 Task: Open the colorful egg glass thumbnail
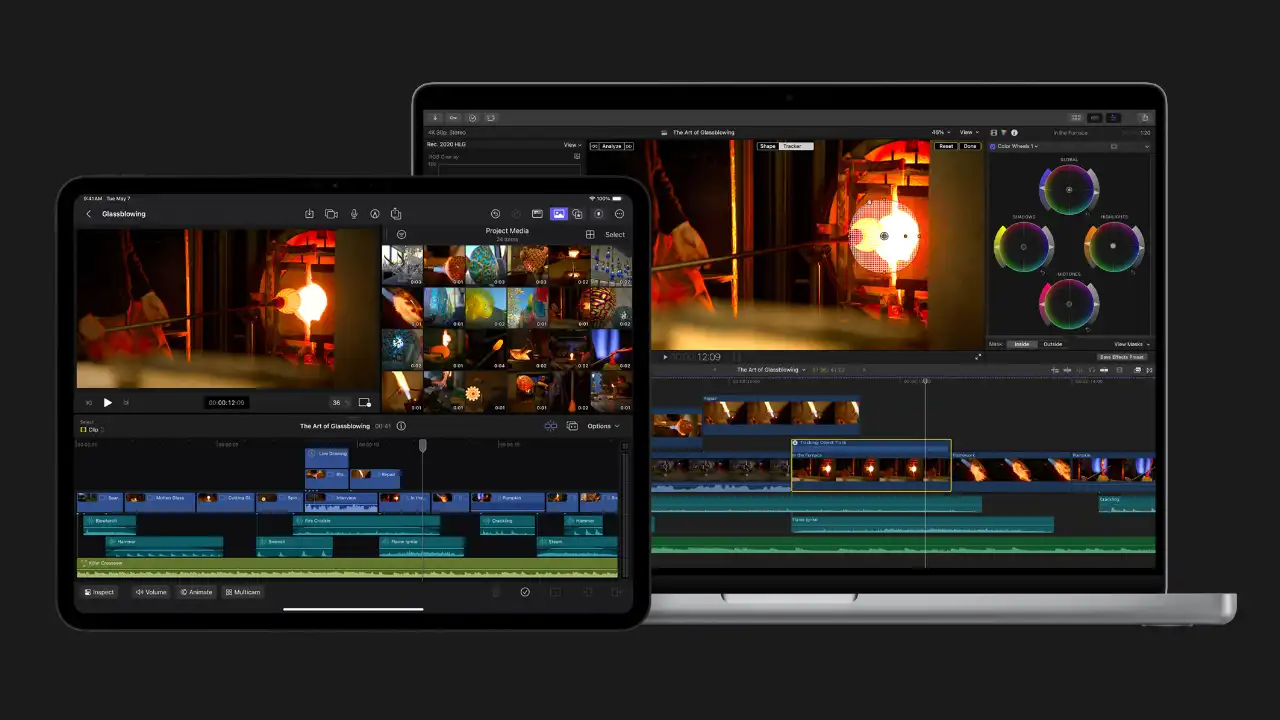click(486, 266)
